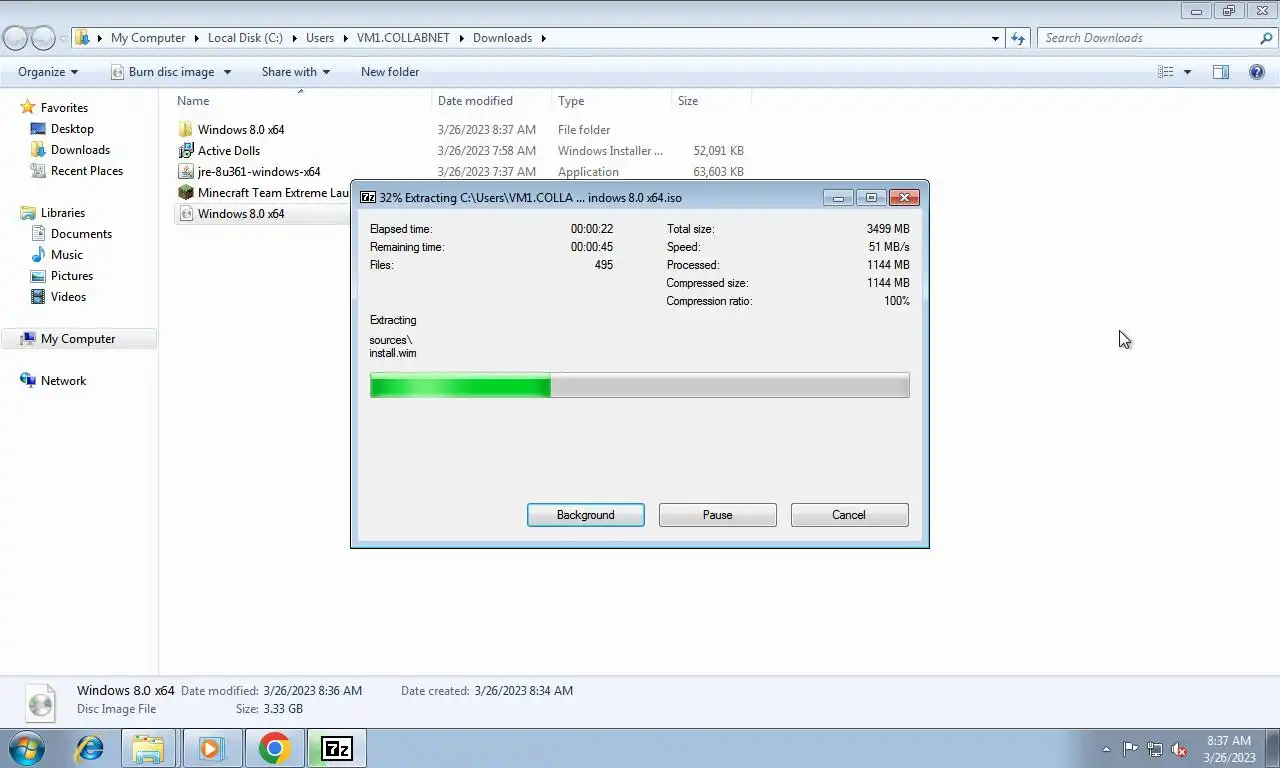The height and width of the screenshot is (768, 1280).
Task: Select the Windows 8.0 x64 disc image icon
Action: click(x=185, y=214)
